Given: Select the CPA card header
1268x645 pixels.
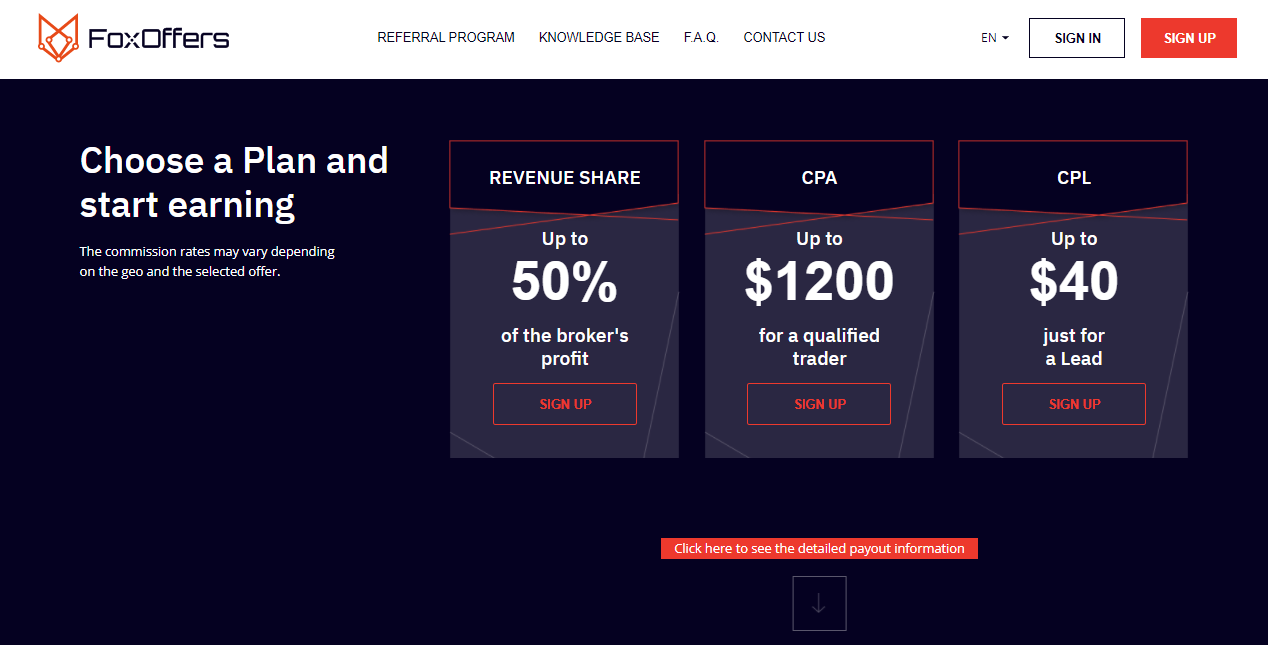Looking at the screenshot, I should click(x=819, y=178).
